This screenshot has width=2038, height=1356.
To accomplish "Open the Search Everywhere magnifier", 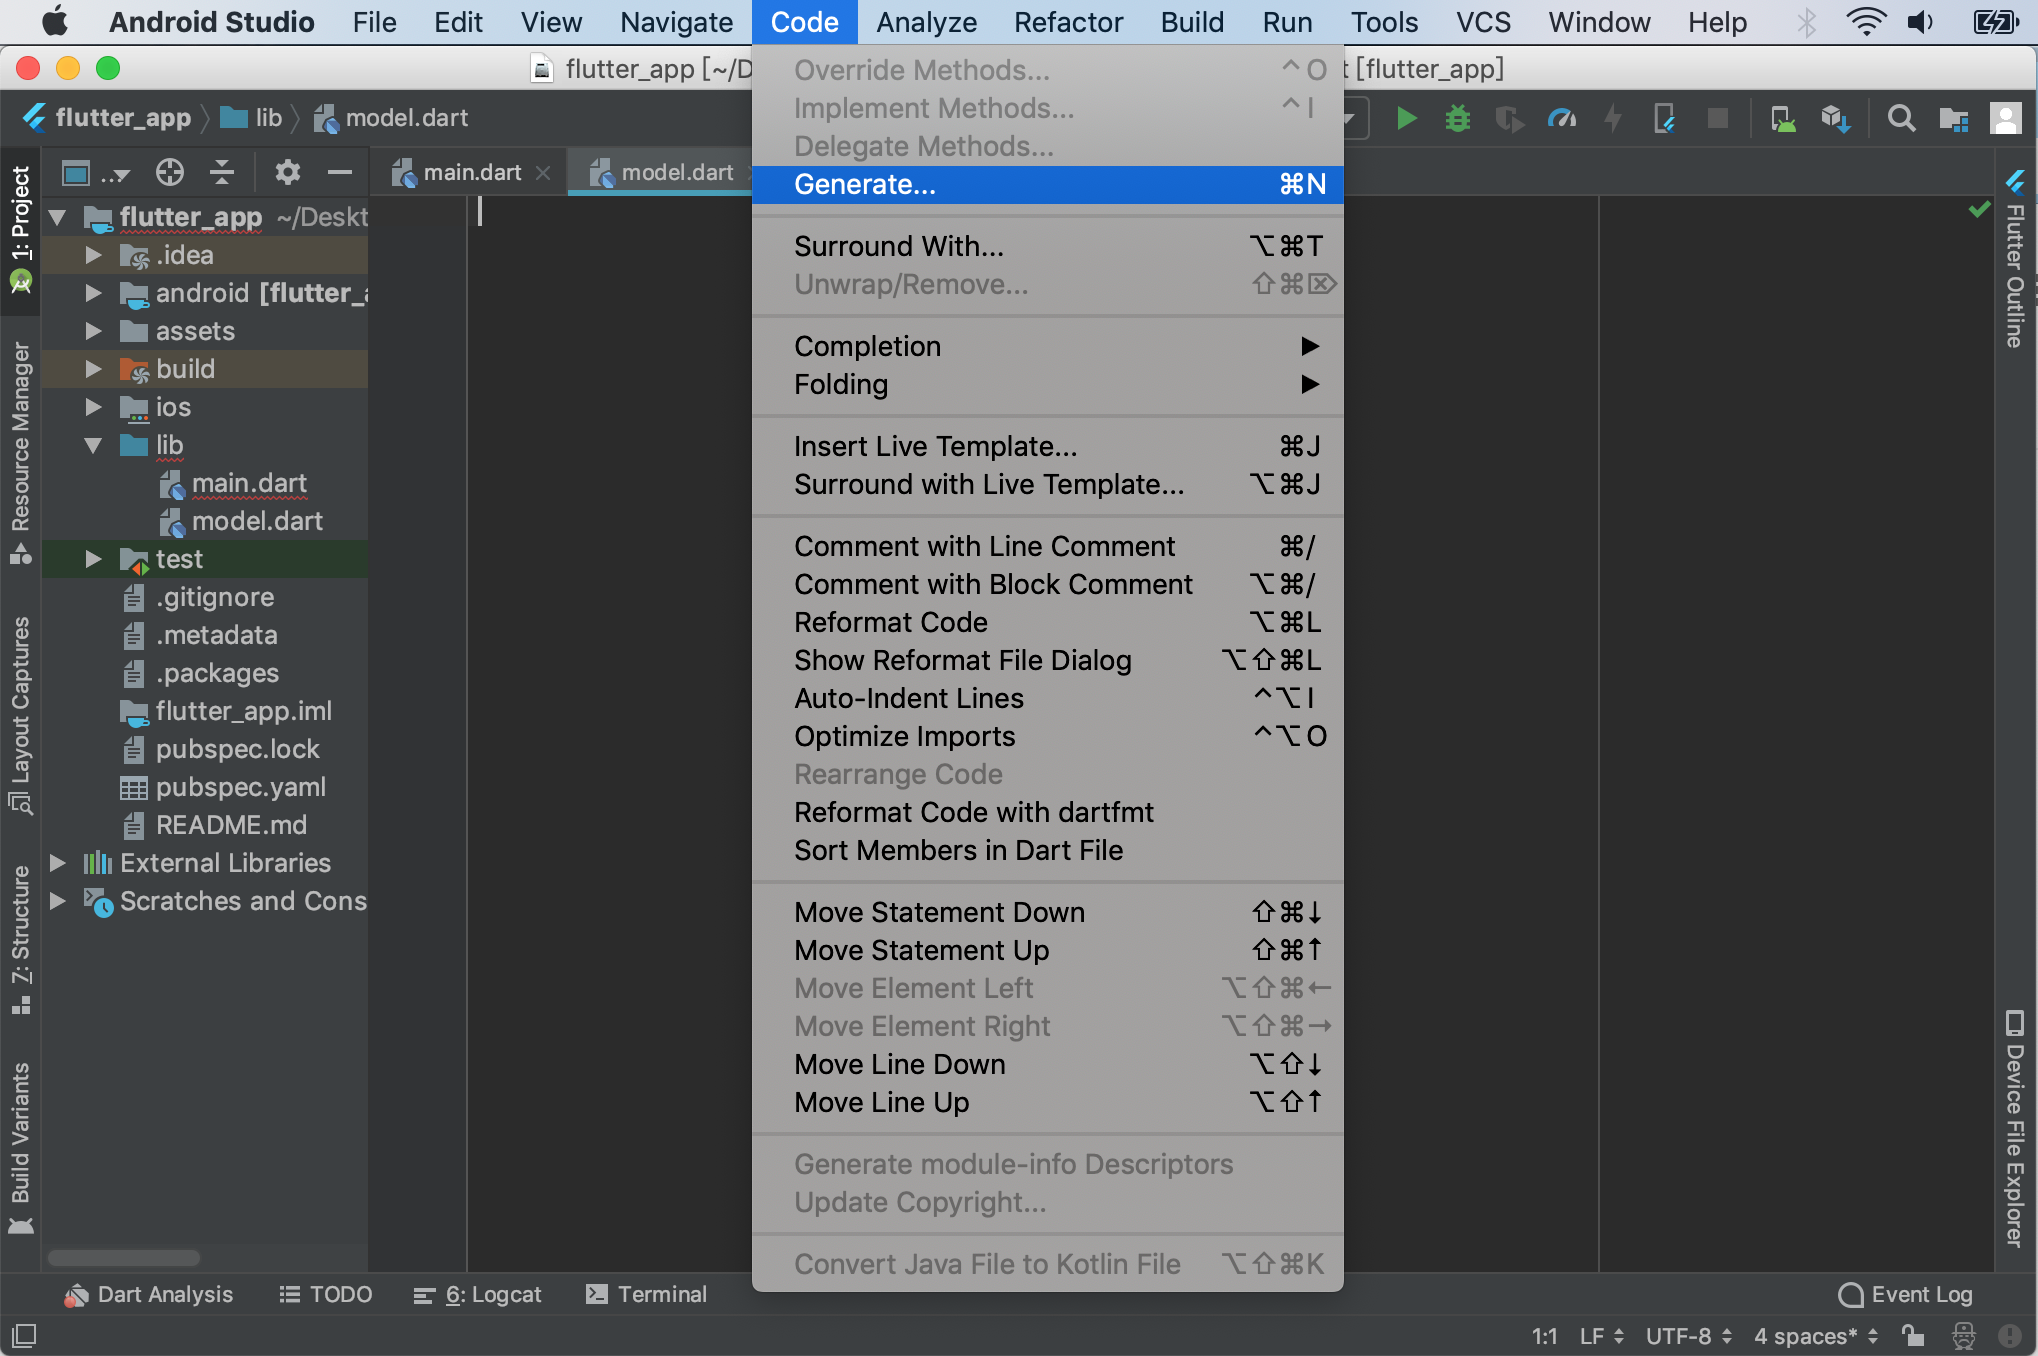I will click(1901, 119).
